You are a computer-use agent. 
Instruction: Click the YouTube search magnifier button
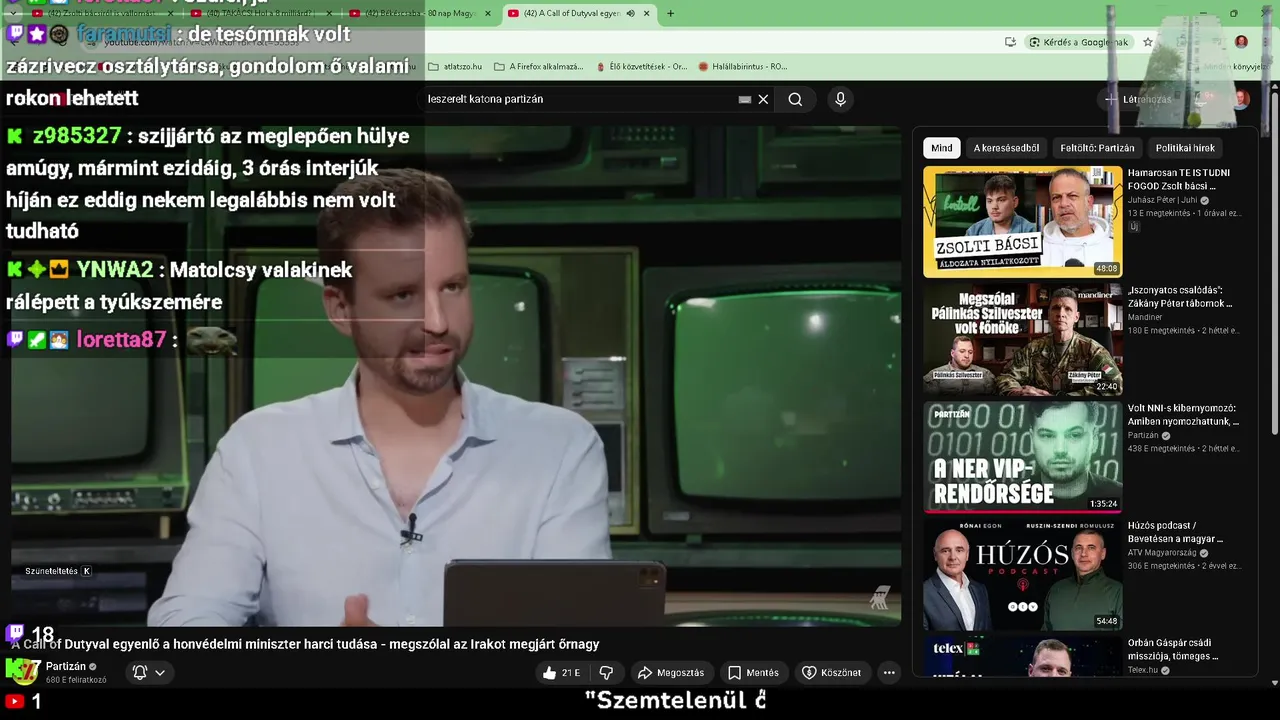795,99
